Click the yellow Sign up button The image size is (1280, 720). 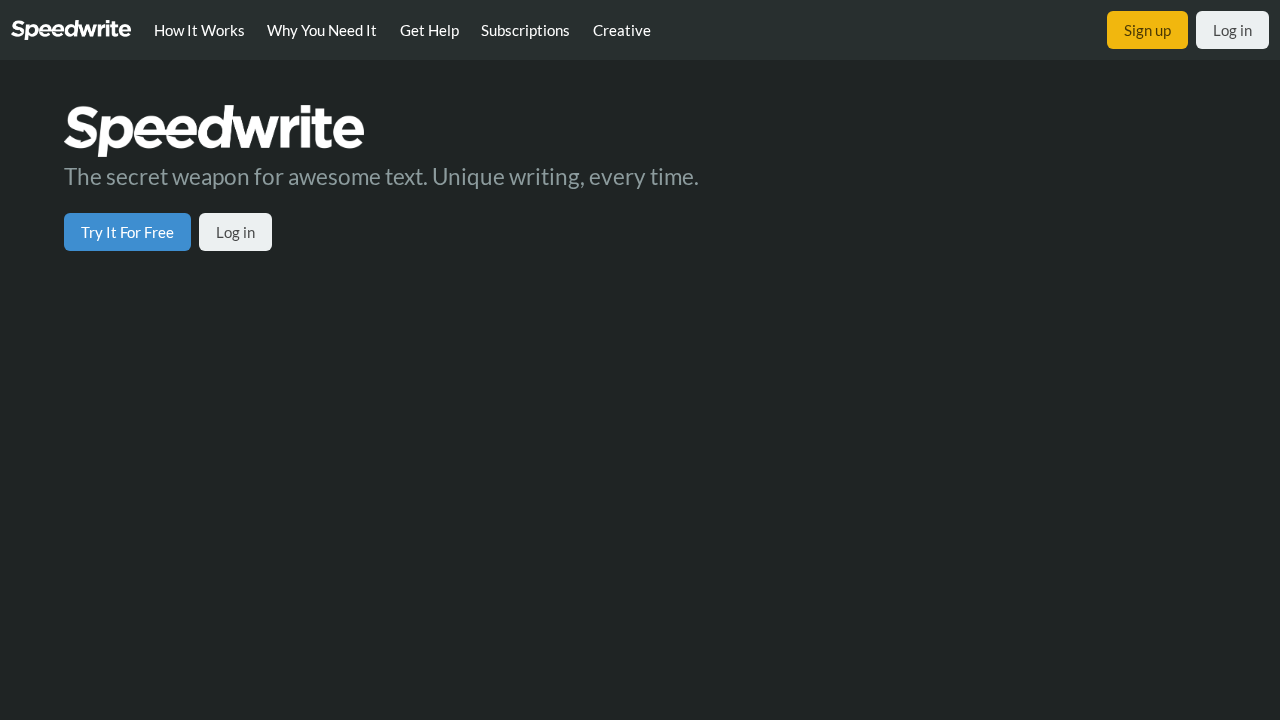point(1147,29)
